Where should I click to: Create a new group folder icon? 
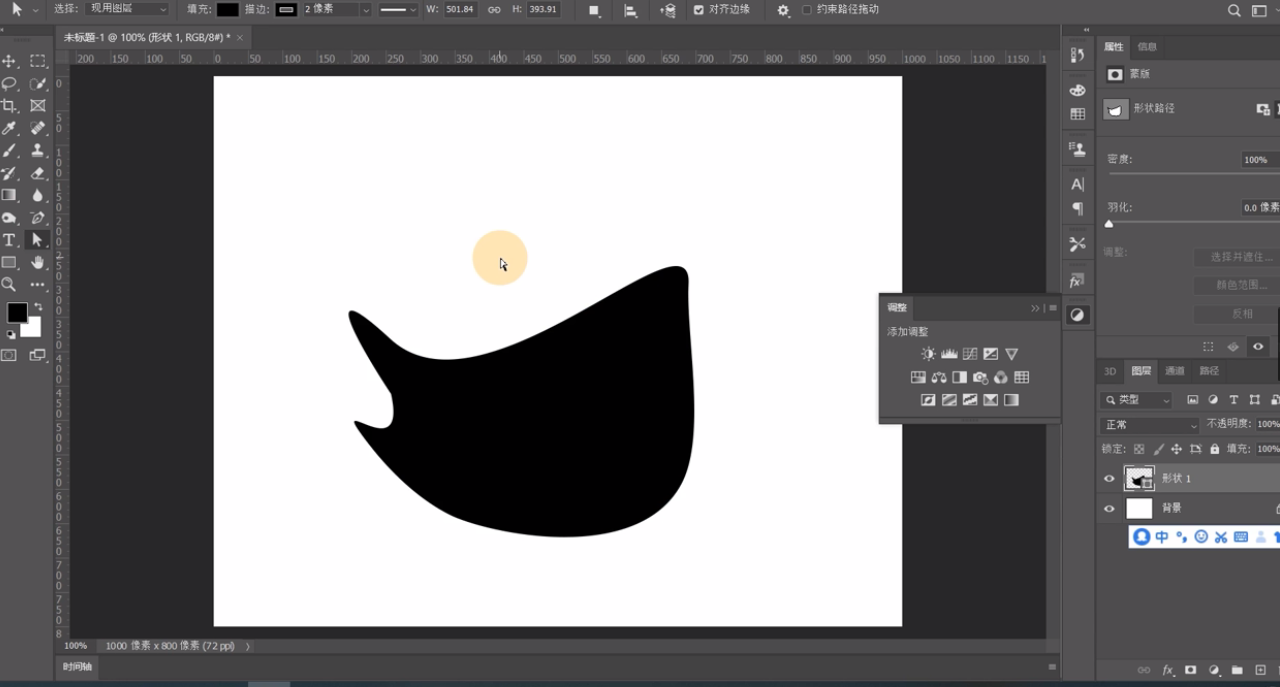tap(1237, 670)
